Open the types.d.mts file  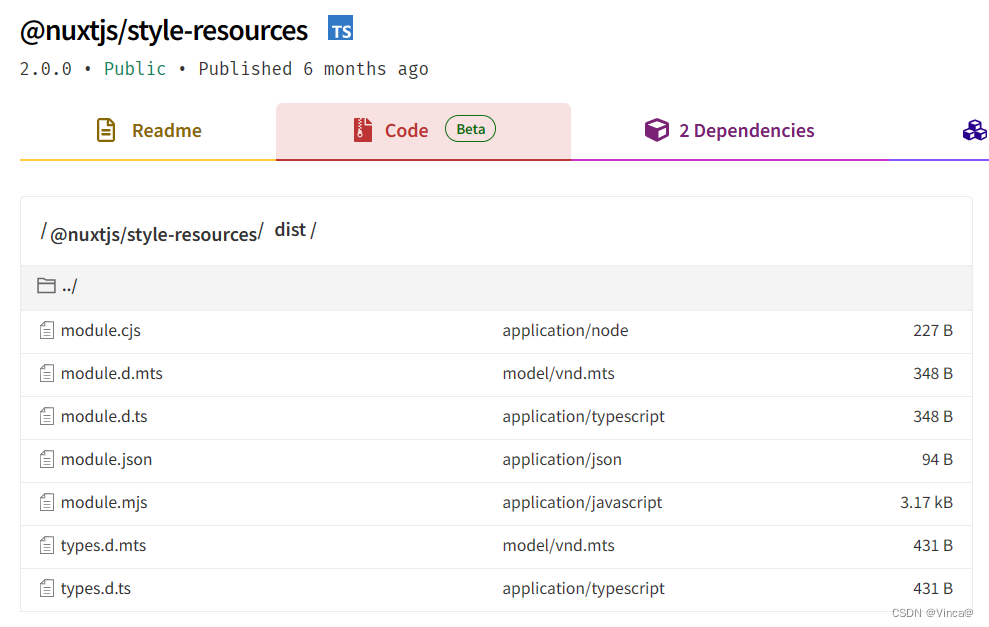point(104,545)
